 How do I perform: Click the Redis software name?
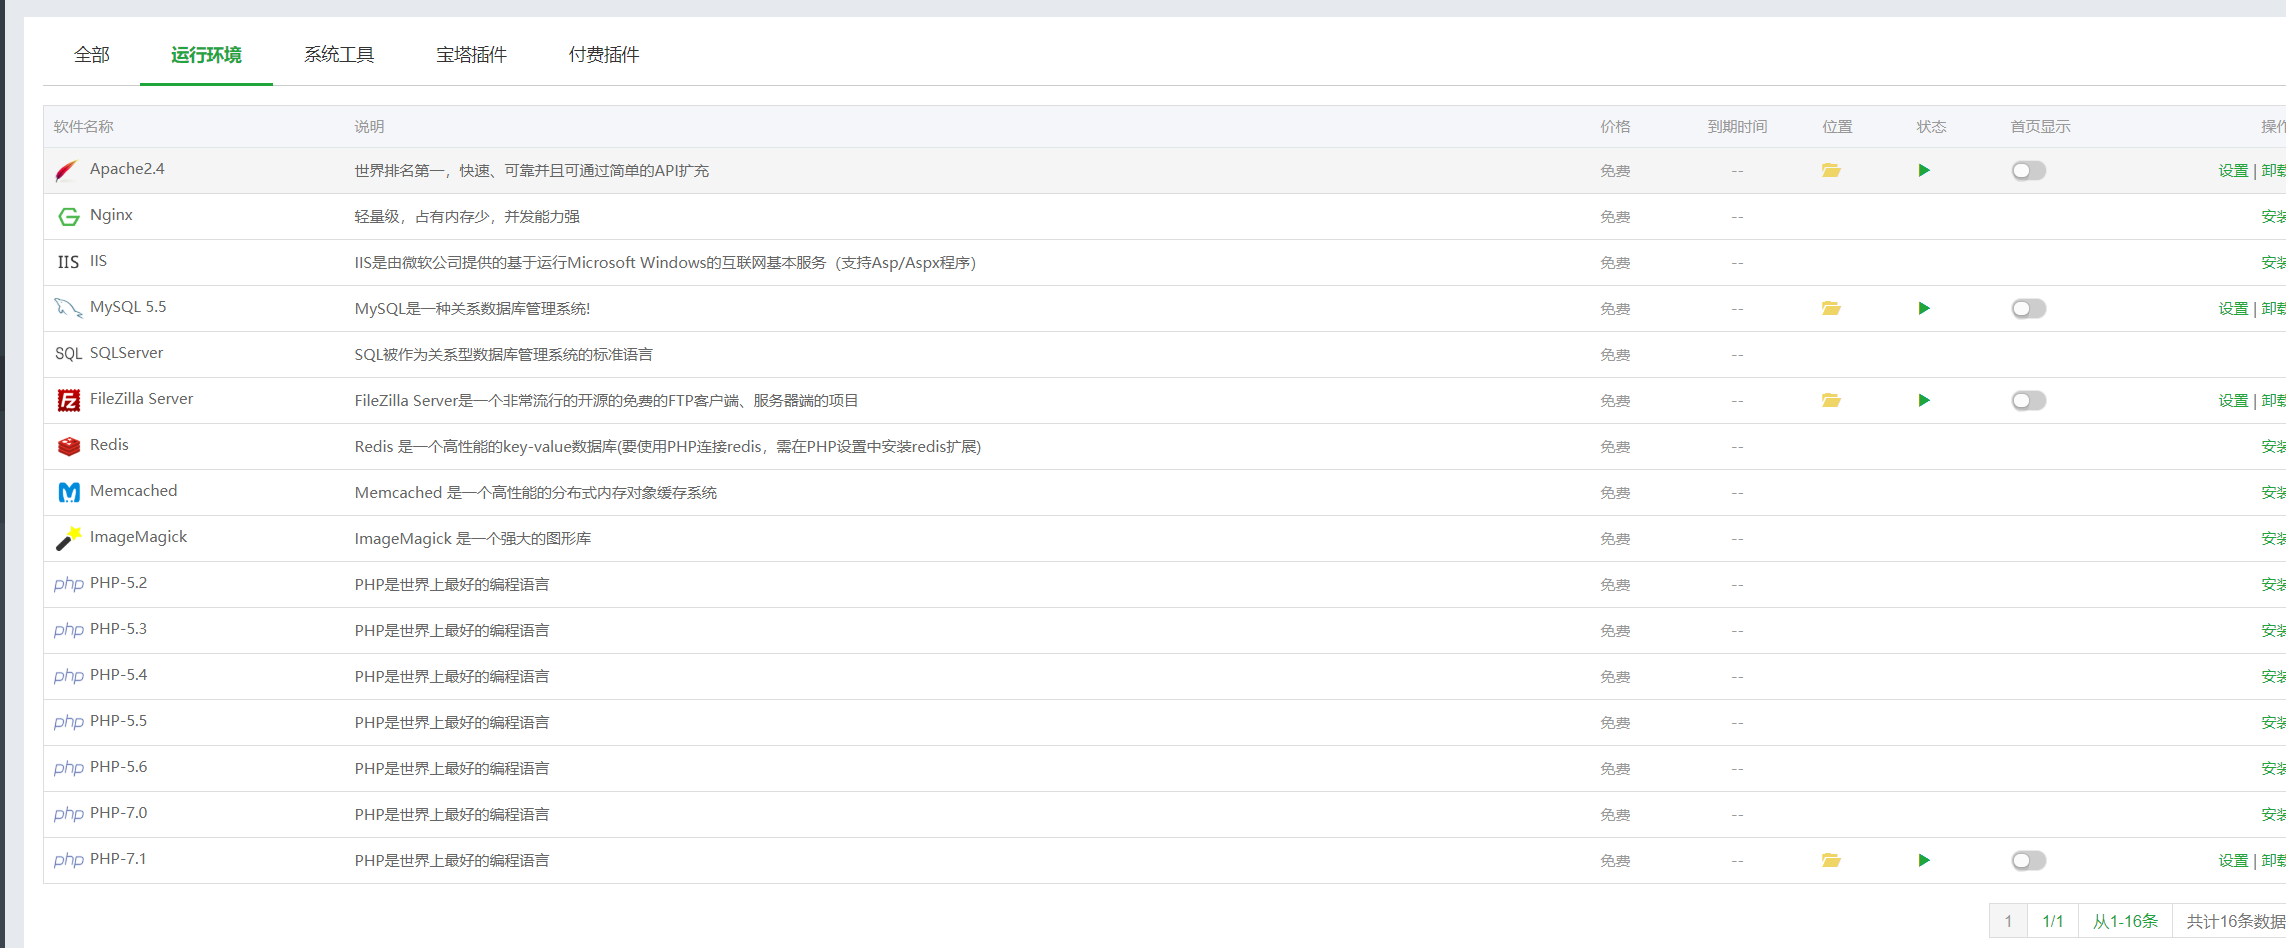click(x=109, y=445)
